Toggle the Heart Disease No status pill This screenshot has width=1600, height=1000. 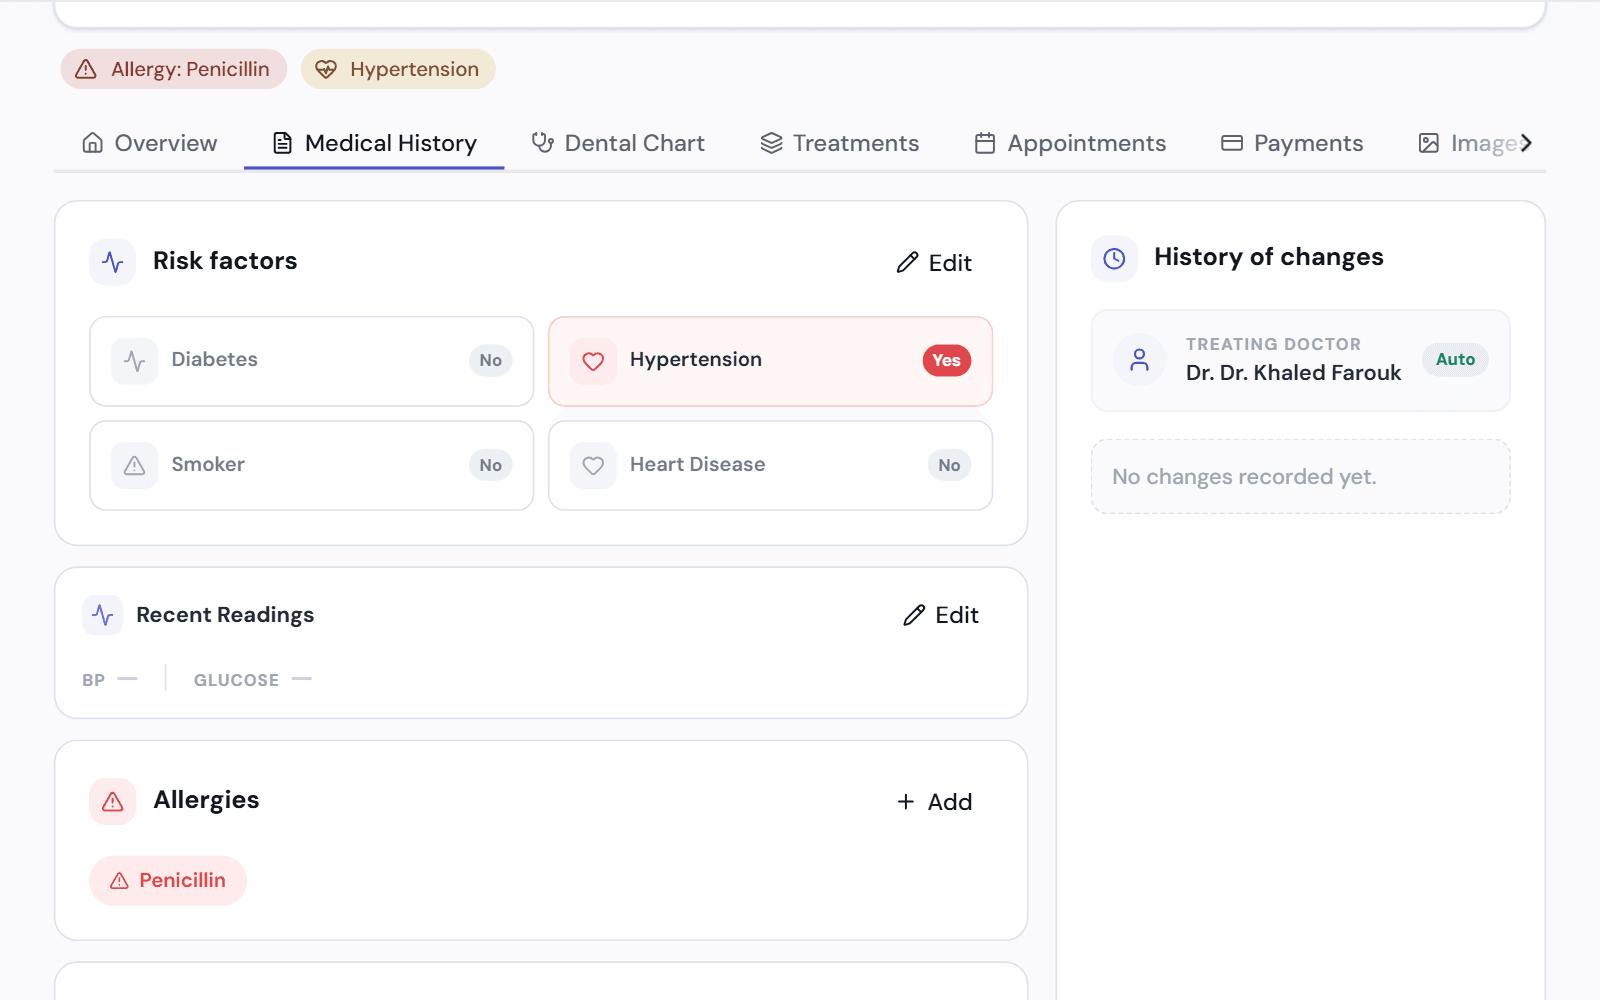949,465
